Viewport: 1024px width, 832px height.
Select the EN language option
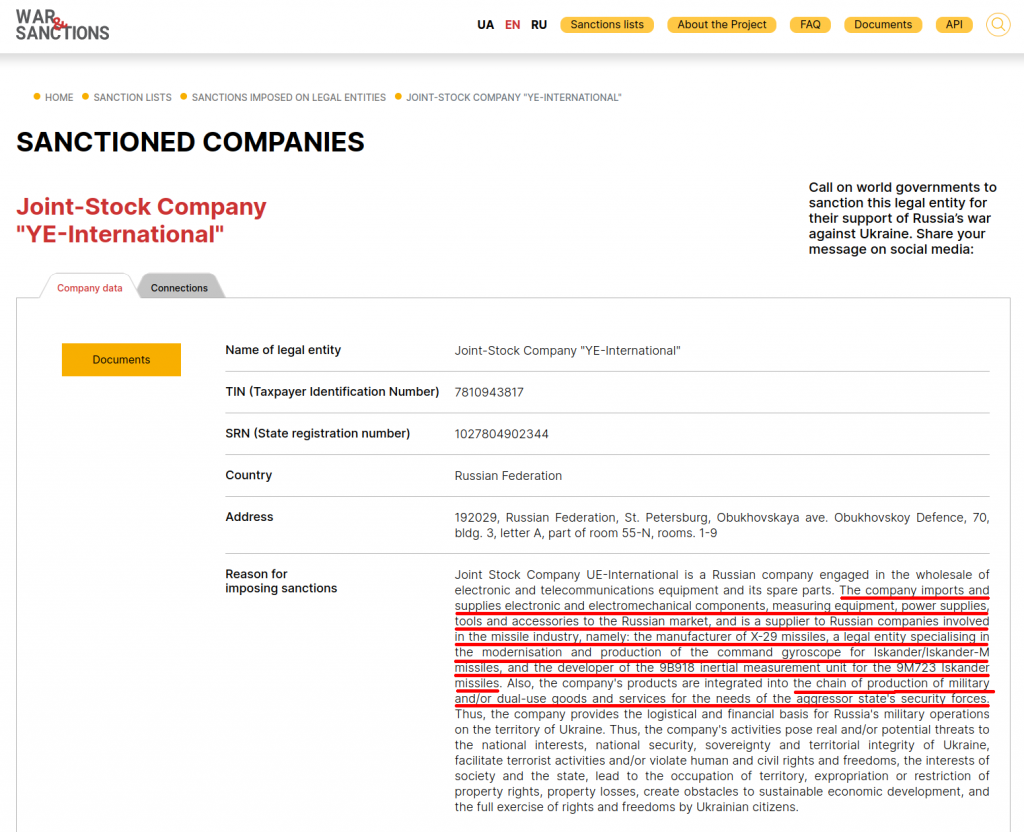coord(512,25)
